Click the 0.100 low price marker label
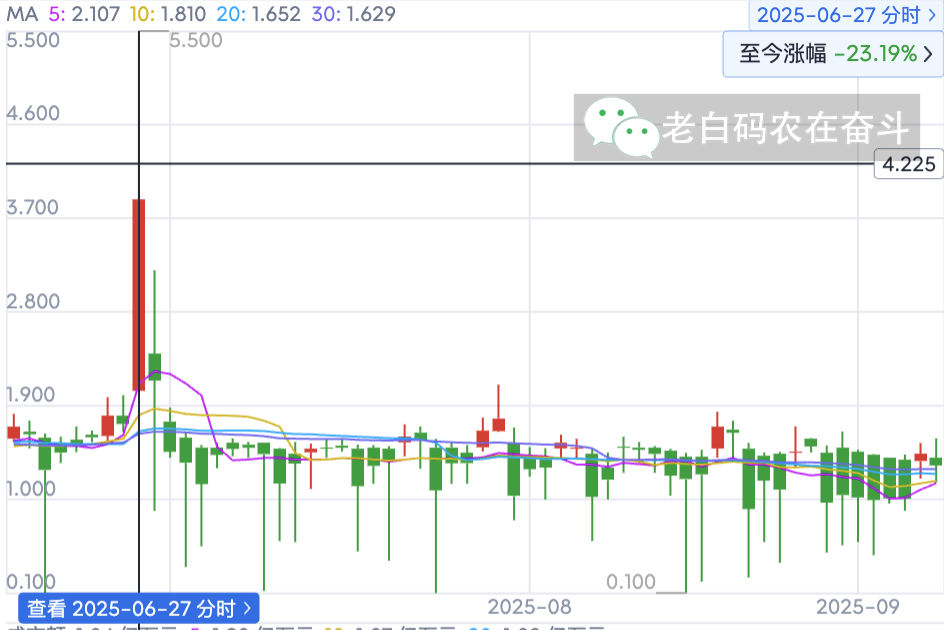Viewport: 944px width, 630px height. pos(630,582)
